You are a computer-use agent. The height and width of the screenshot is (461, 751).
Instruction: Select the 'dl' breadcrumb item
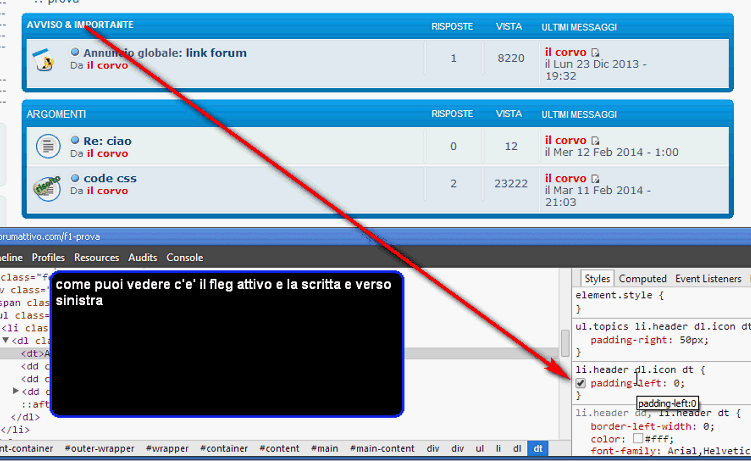click(517, 449)
